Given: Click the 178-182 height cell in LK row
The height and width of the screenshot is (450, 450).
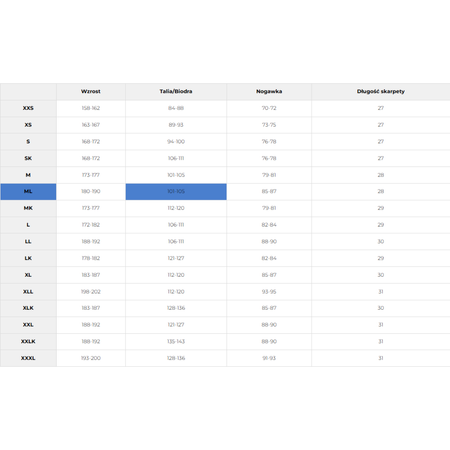Looking at the screenshot, I should pyautogui.click(x=91, y=258).
